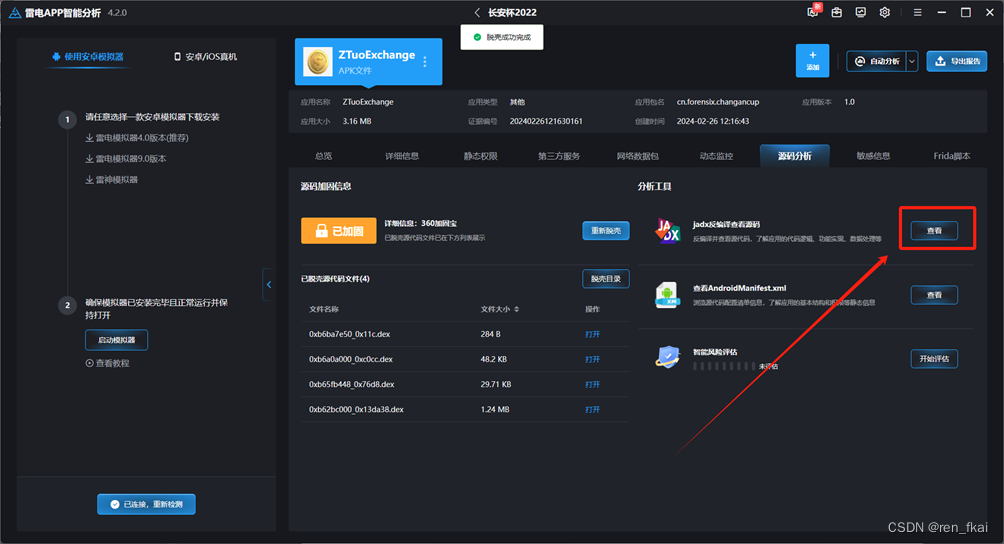Download 雷电模拟器9.0版本
Viewport: 1004px width, 544px height.
coord(126,159)
